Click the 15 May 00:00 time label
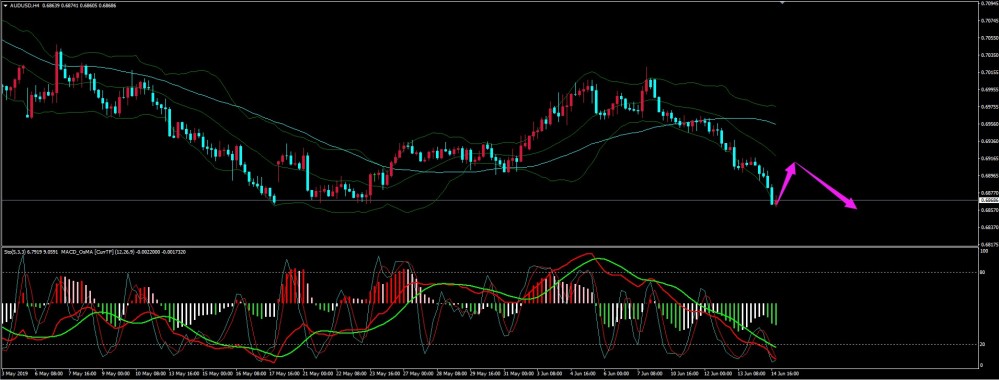 (217, 374)
